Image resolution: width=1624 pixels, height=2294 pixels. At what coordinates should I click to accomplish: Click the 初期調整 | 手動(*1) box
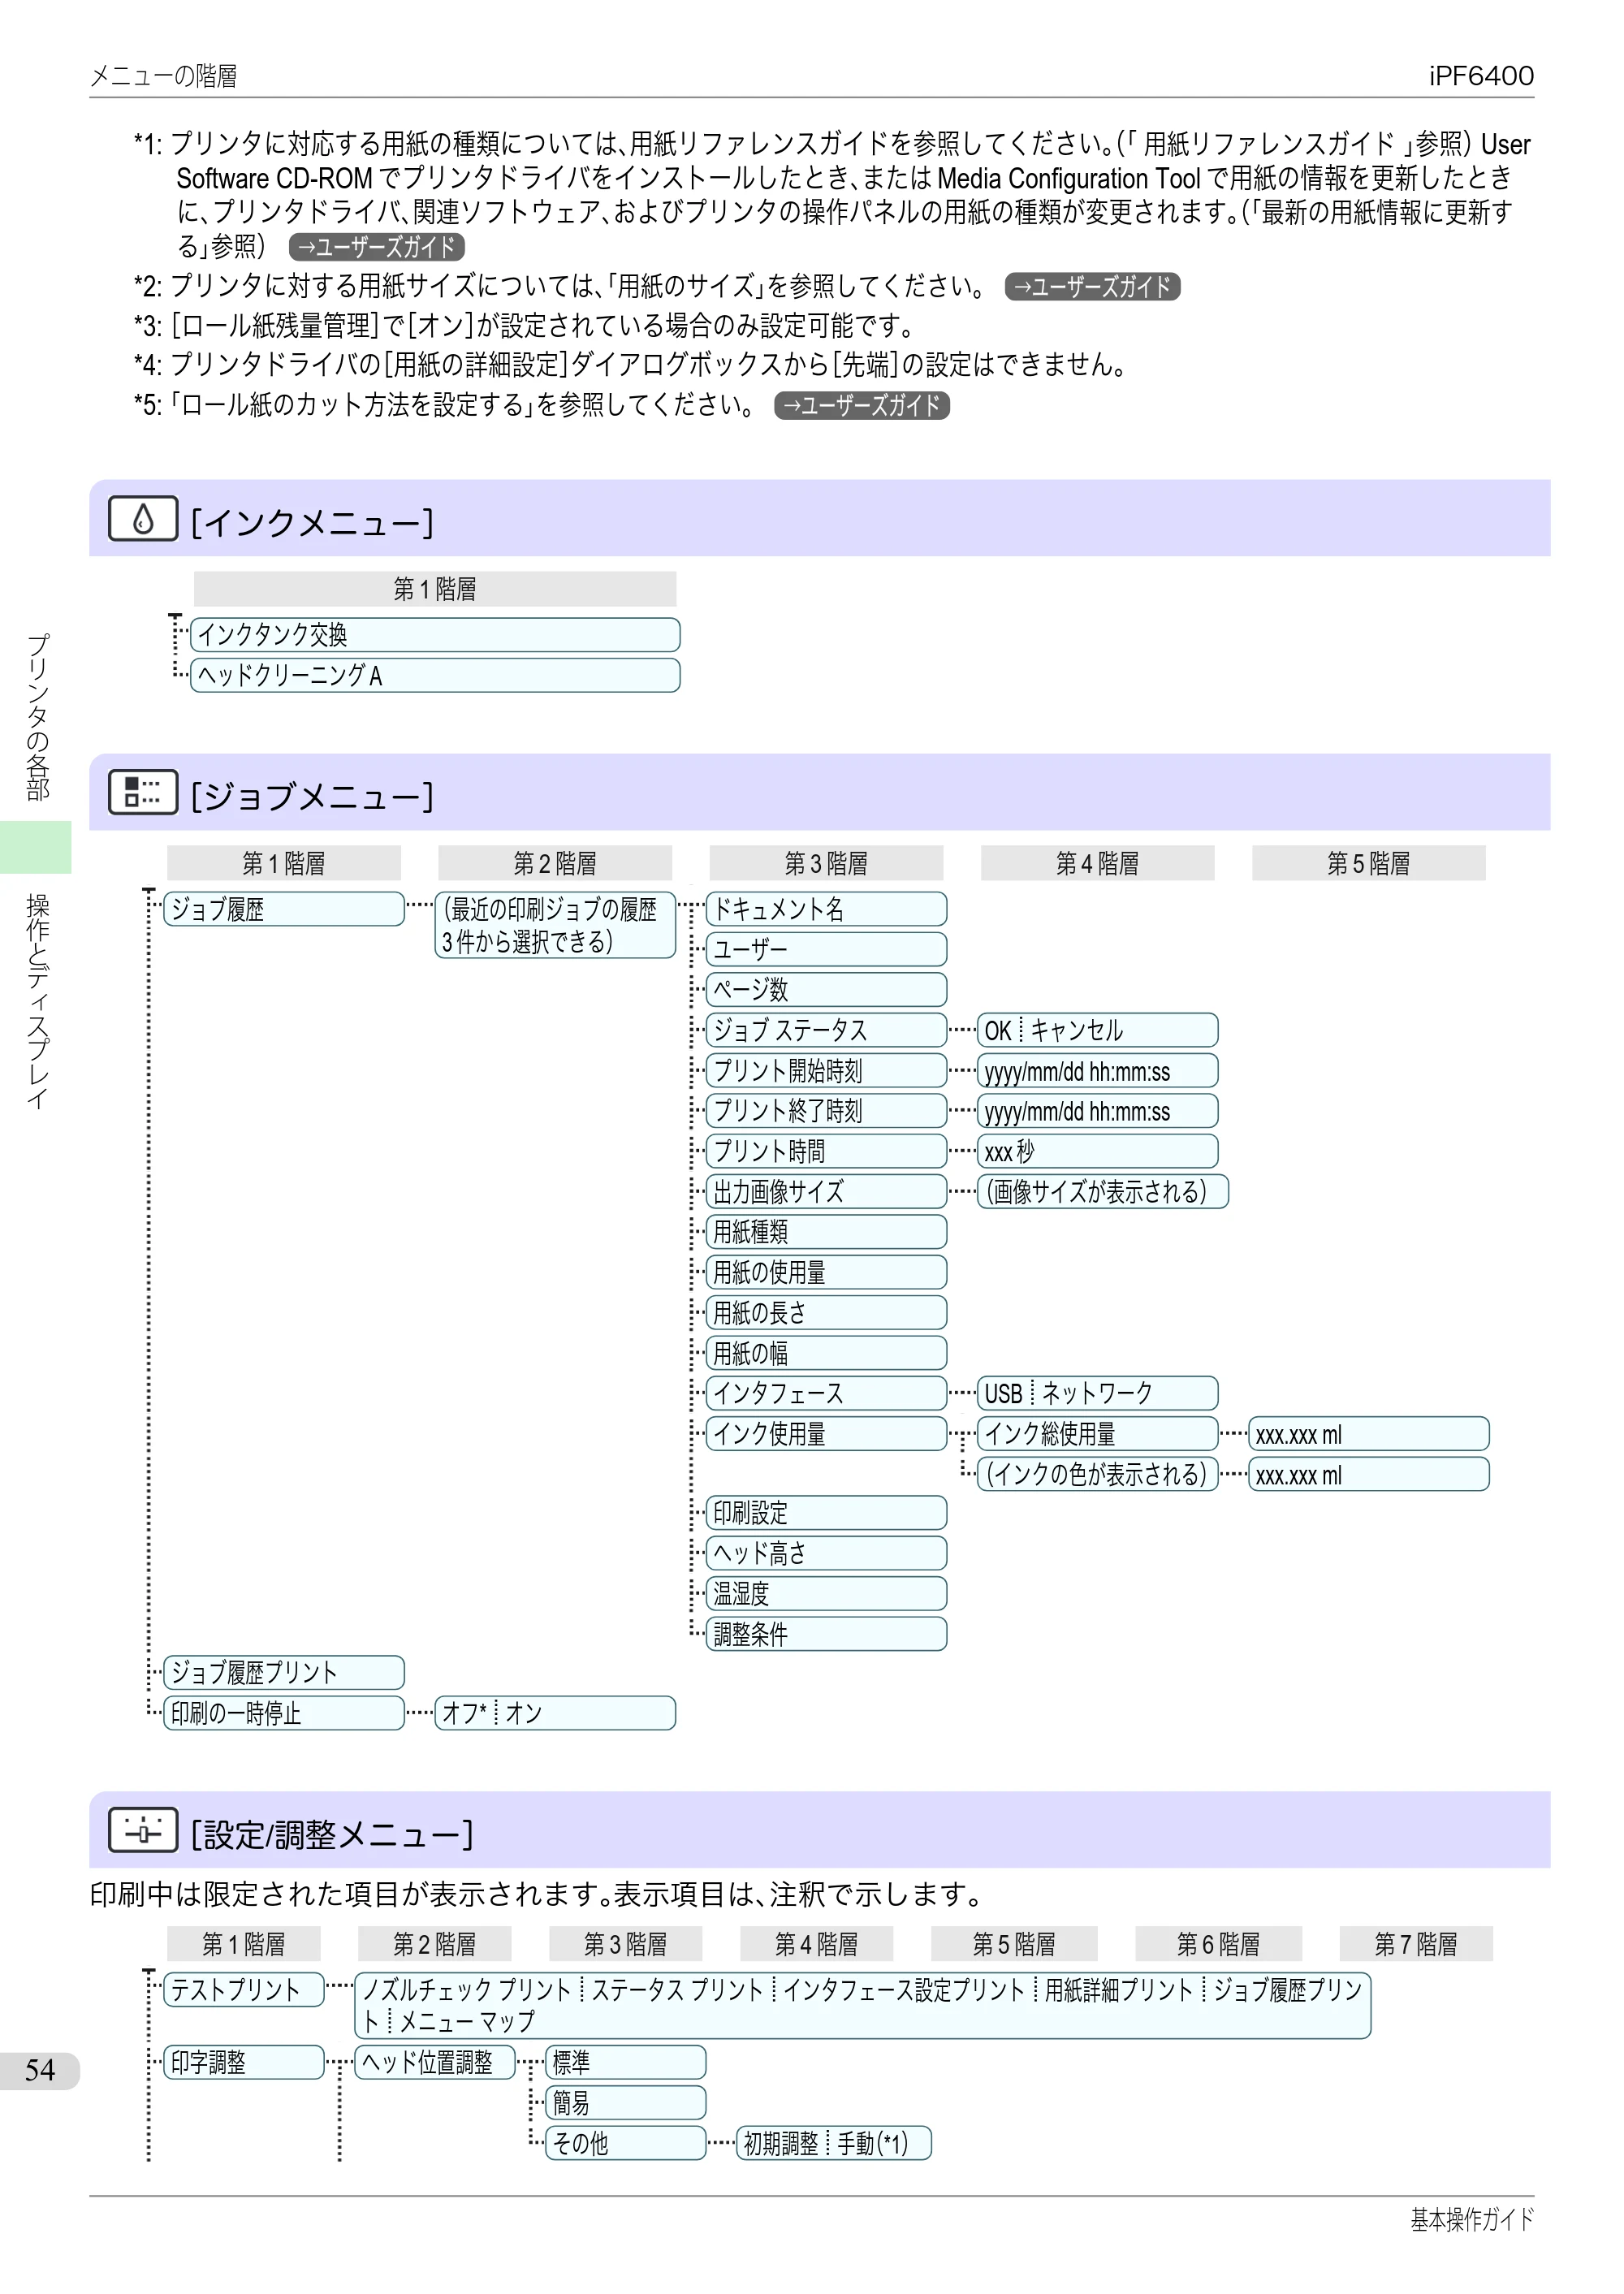tap(834, 2143)
